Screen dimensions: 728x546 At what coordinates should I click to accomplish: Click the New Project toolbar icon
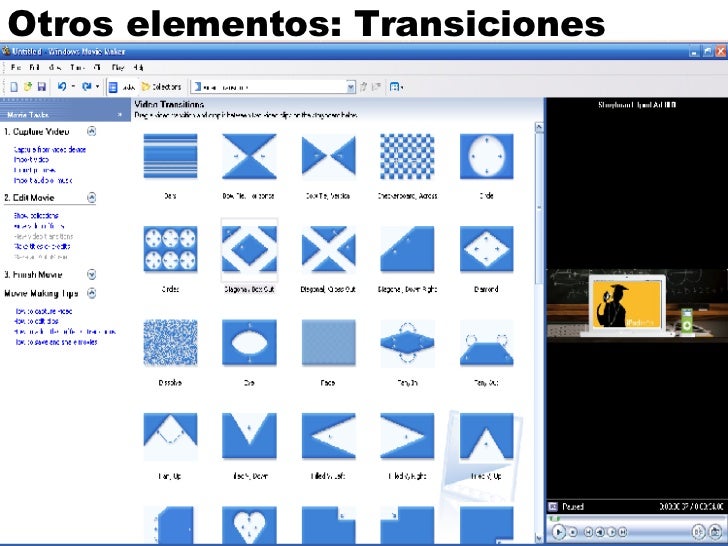pos(14,87)
